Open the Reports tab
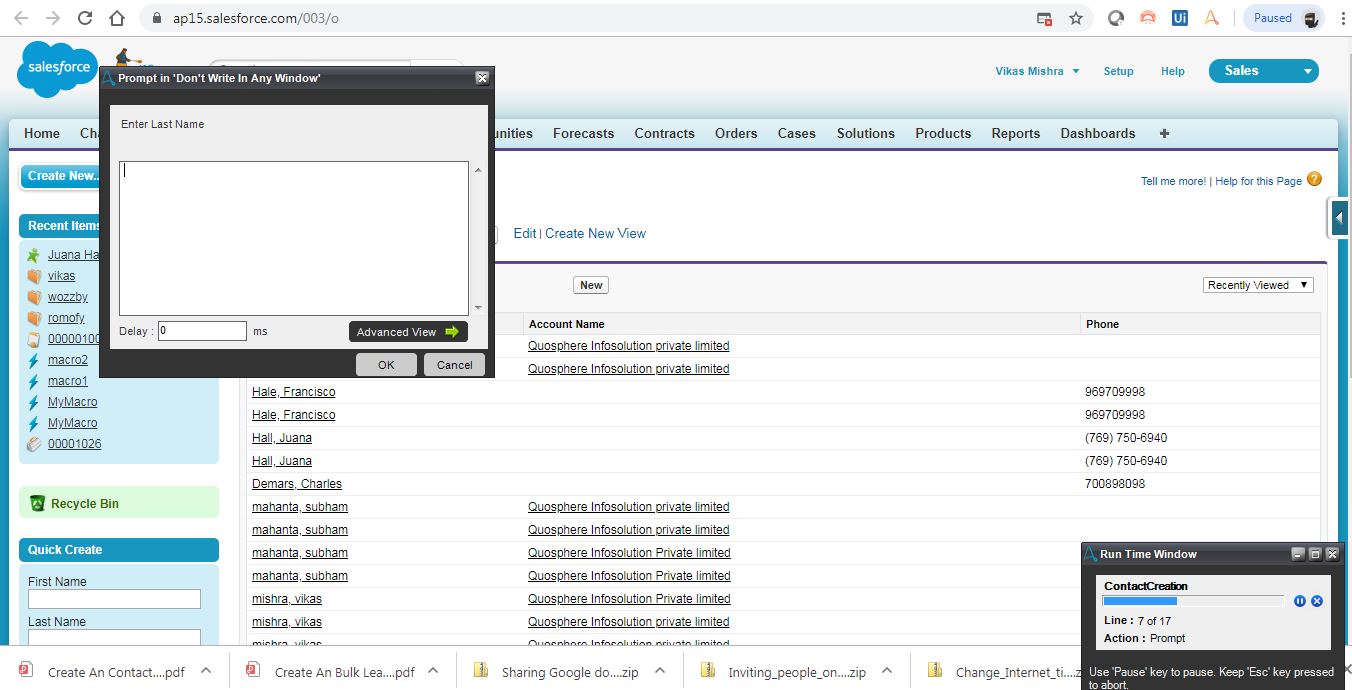This screenshot has width=1352, height=690. point(1015,133)
